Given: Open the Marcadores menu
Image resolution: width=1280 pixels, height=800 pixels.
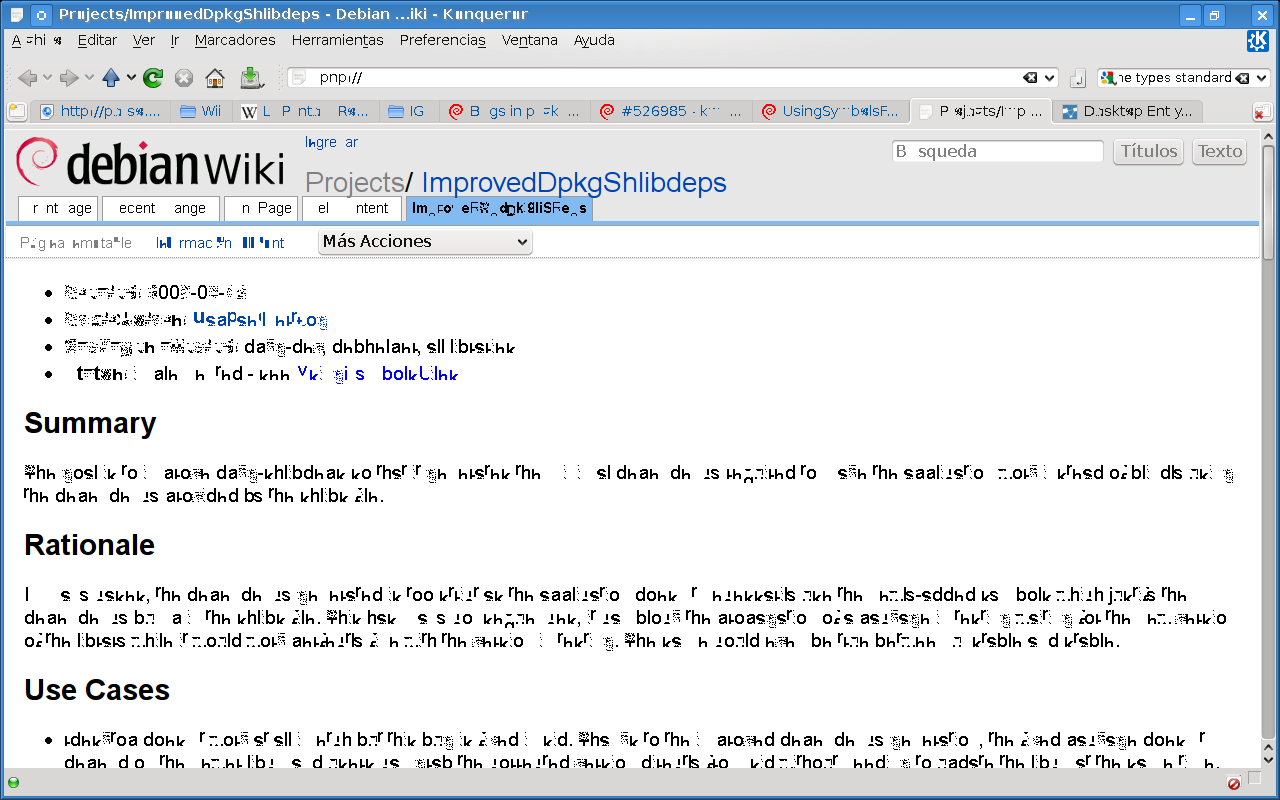Looking at the screenshot, I should pos(235,41).
